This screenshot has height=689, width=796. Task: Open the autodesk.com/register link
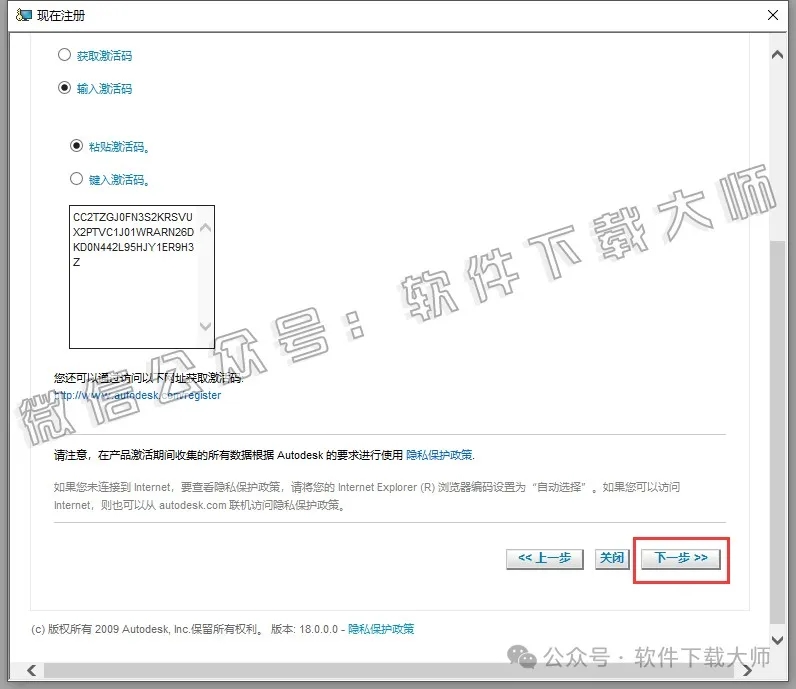pos(138,395)
